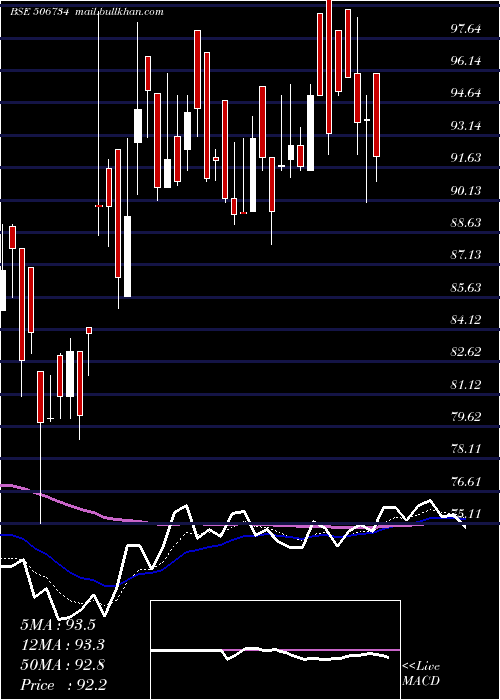Click inside the Live MACD inset chart
This screenshot has height=700, width=500.
(275, 650)
